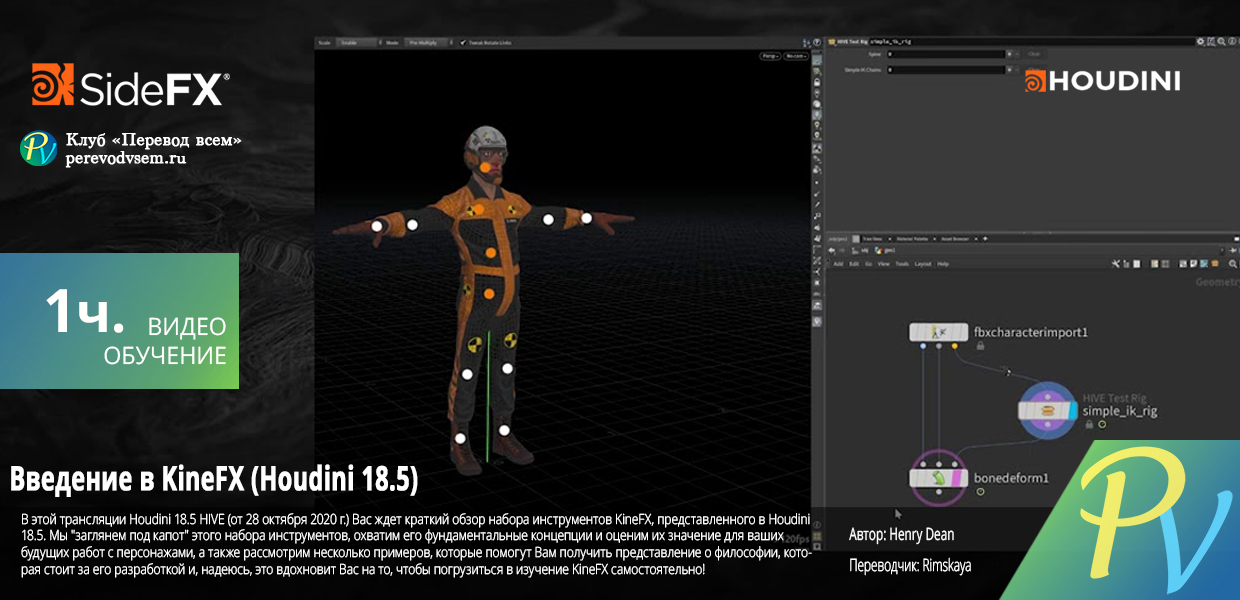Click the bonedeform1 node label
Viewport: 1240px width, 600px height.
click(1011, 478)
